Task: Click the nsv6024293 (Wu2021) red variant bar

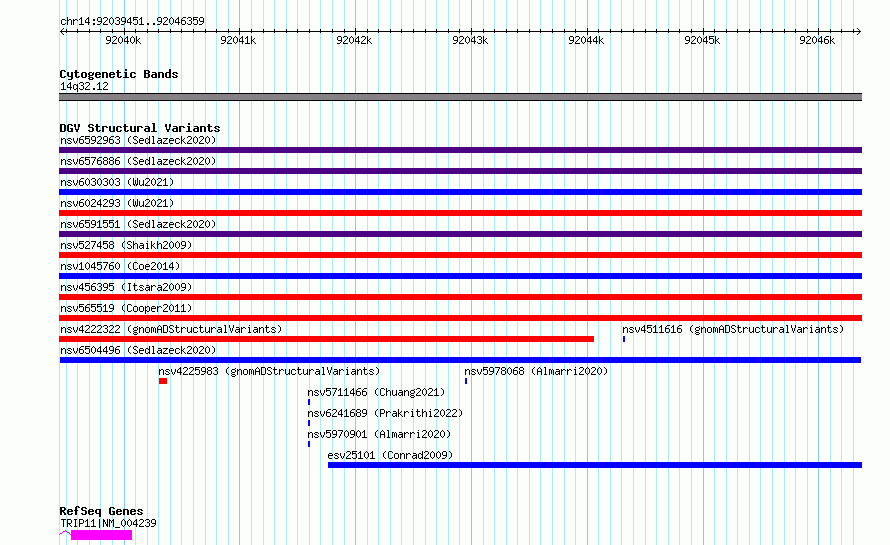Action: coord(460,213)
